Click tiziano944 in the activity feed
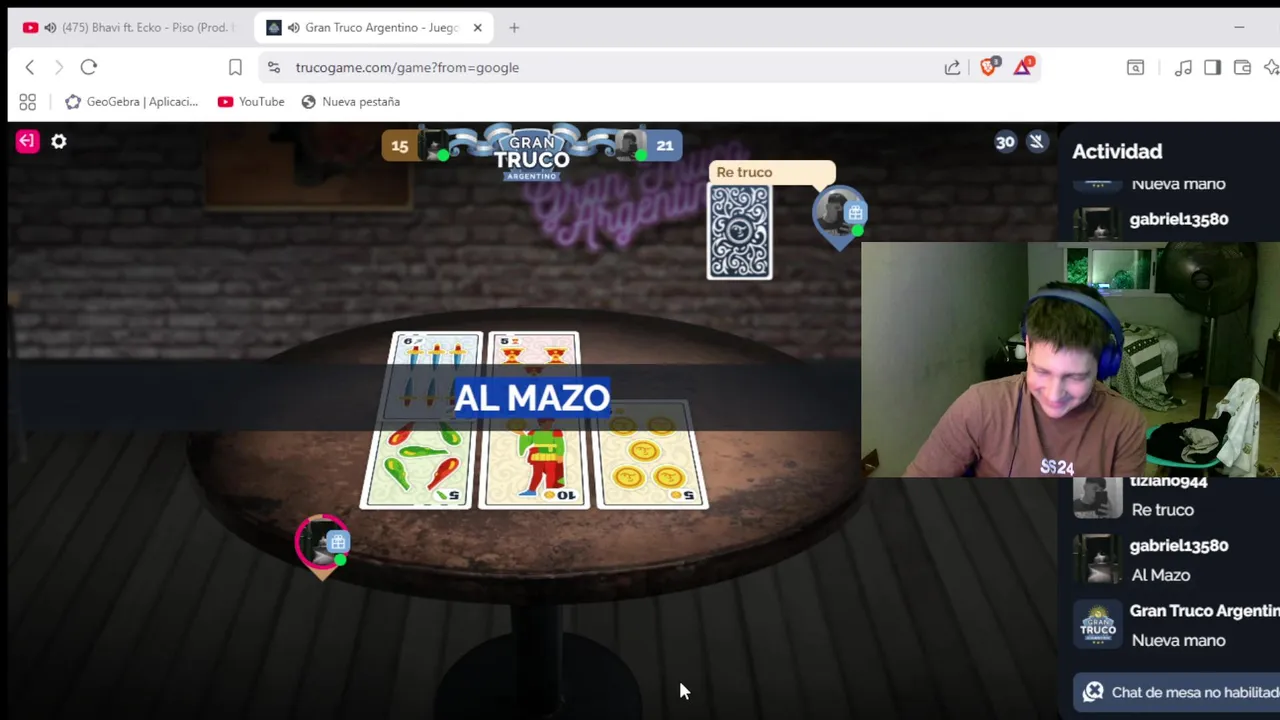The width and height of the screenshot is (1280, 720). tap(1168, 481)
